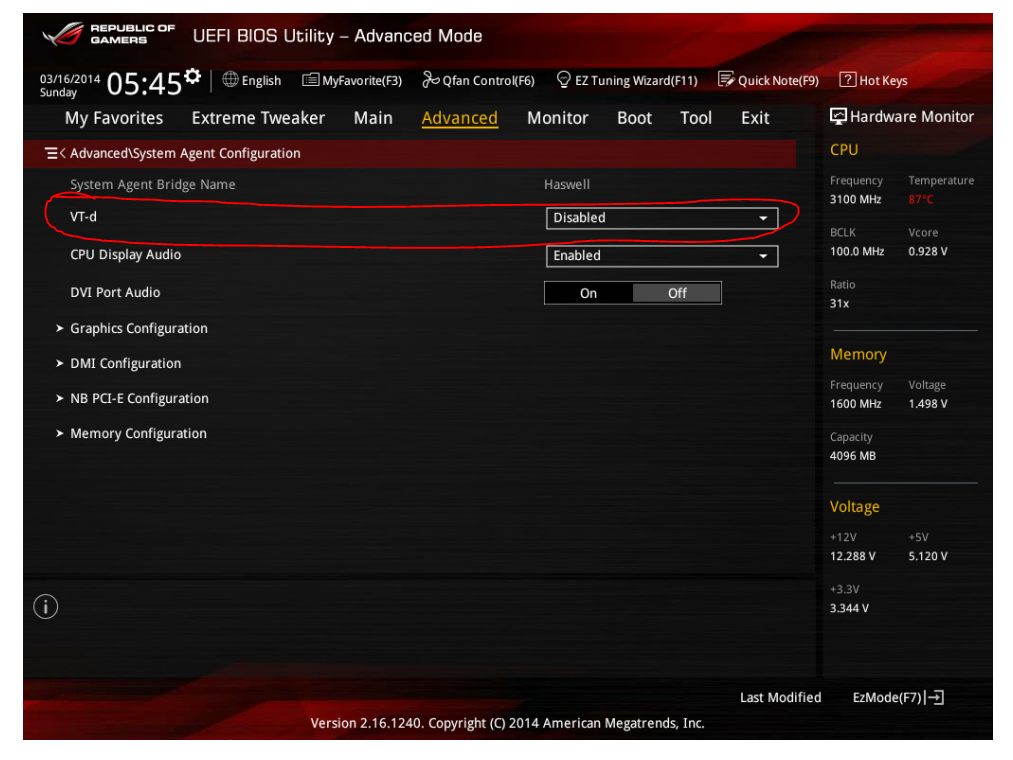Show Hot Keys help icon

pos(847,80)
